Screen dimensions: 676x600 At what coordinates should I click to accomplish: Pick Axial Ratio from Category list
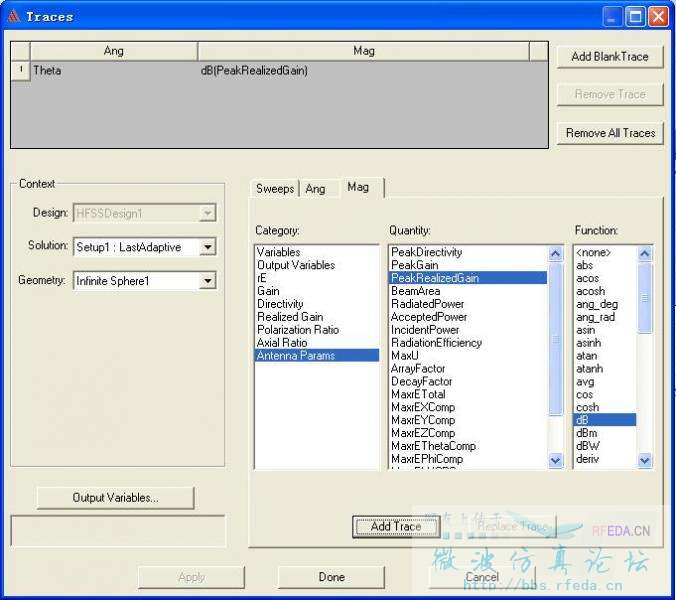pyautogui.click(x=282, y=343)
